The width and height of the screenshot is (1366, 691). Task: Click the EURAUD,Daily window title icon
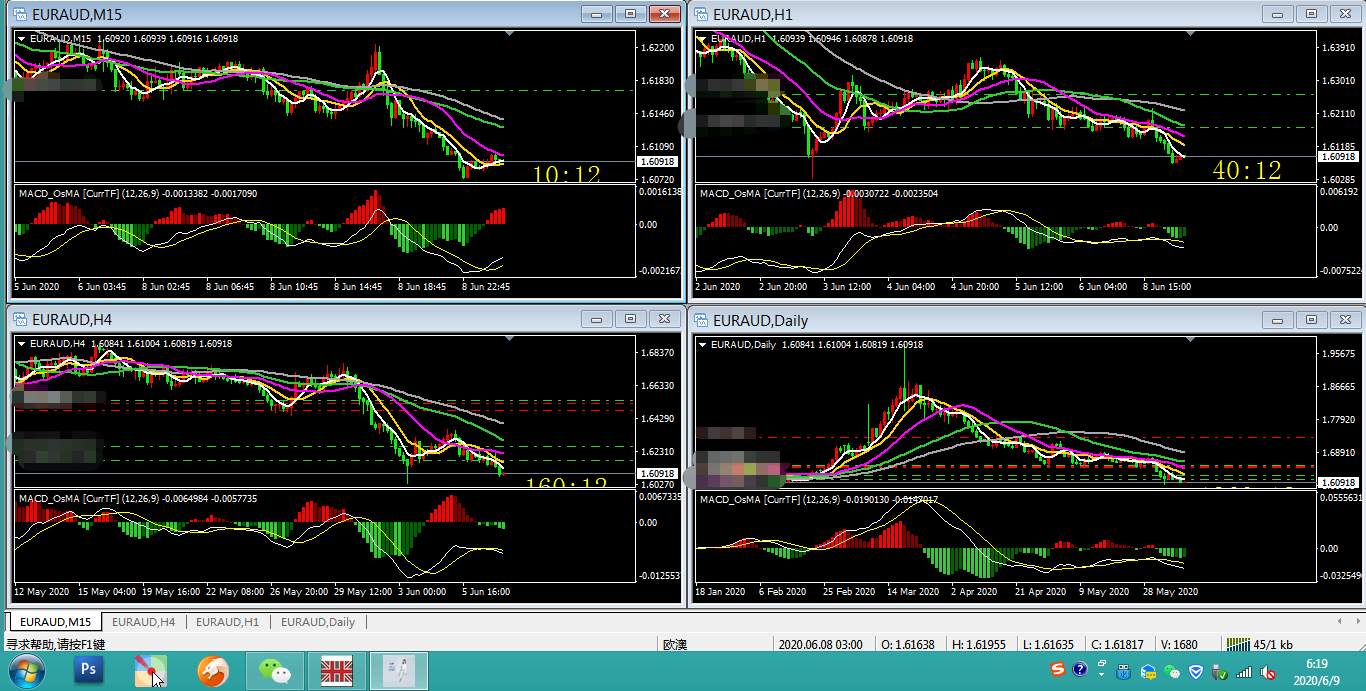click(701, 320)
